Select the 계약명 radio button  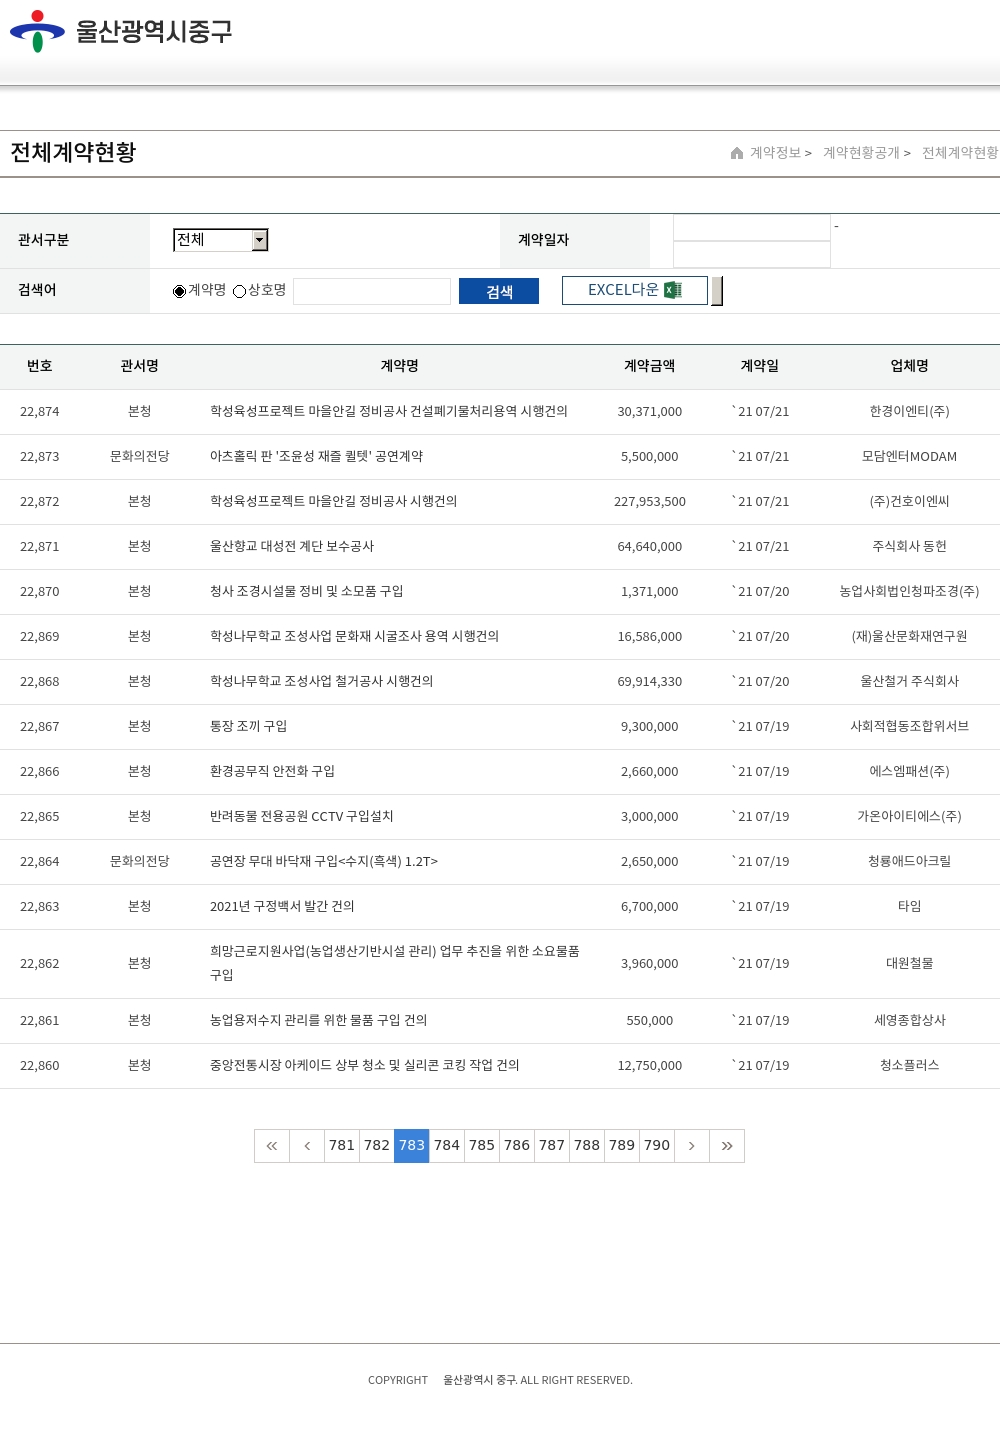click(180, 291)
